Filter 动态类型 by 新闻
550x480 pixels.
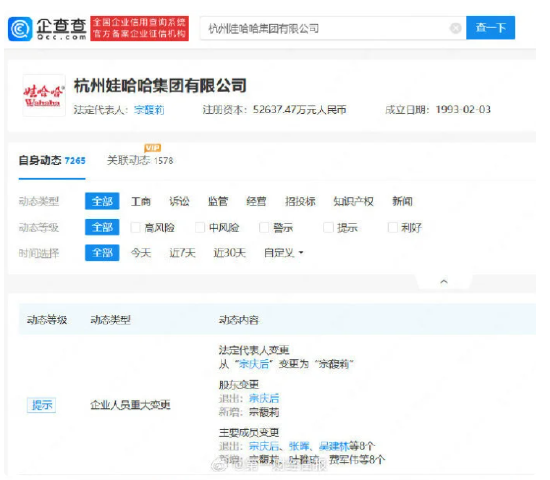click(402, 201)
